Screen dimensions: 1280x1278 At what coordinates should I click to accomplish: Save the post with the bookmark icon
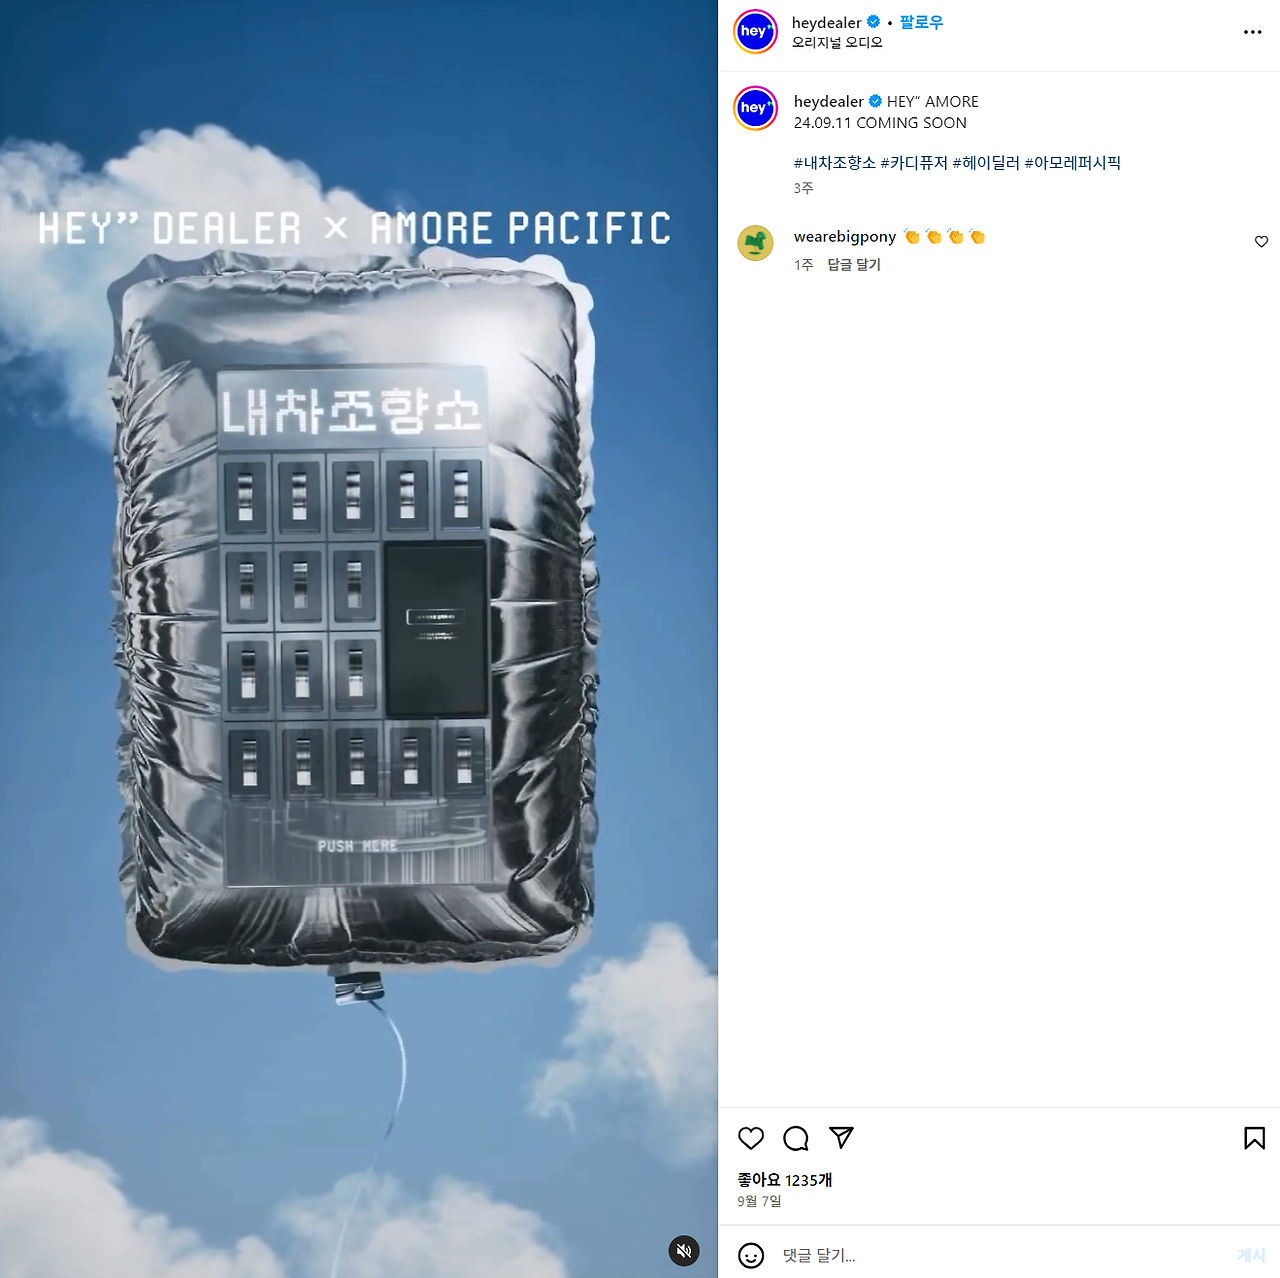pyautogui.click(x=1254, y=1138)
